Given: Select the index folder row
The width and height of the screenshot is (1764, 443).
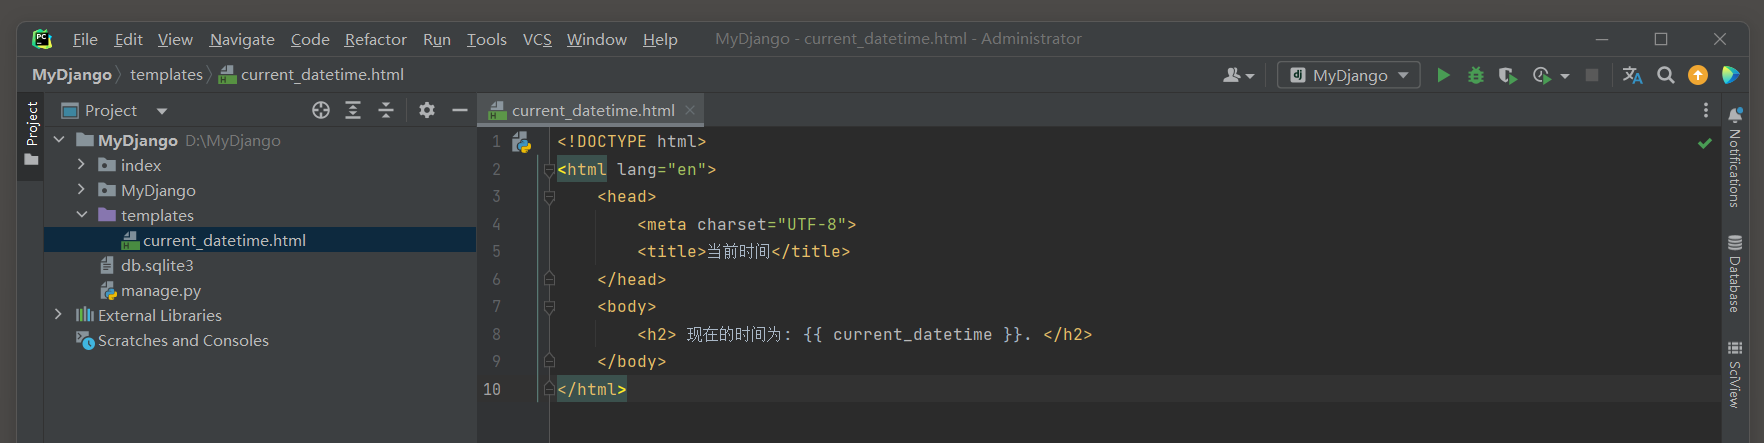Looking at the screenshot, I should (x=260, y=165).
